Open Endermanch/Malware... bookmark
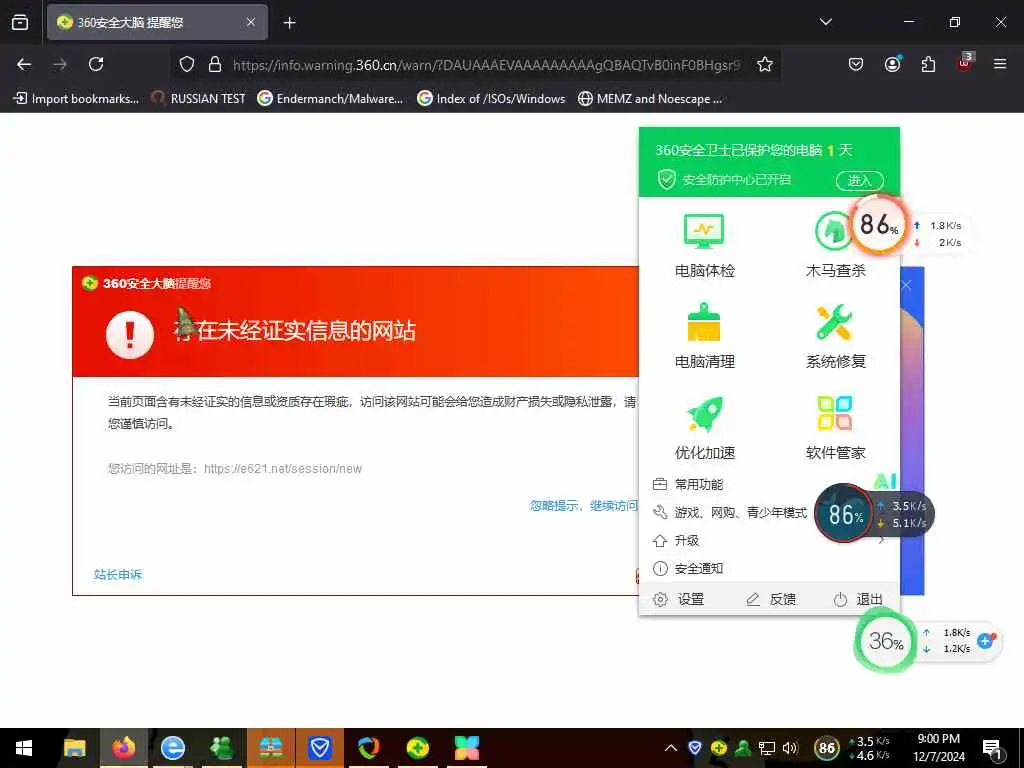 [x=330, y=99]
